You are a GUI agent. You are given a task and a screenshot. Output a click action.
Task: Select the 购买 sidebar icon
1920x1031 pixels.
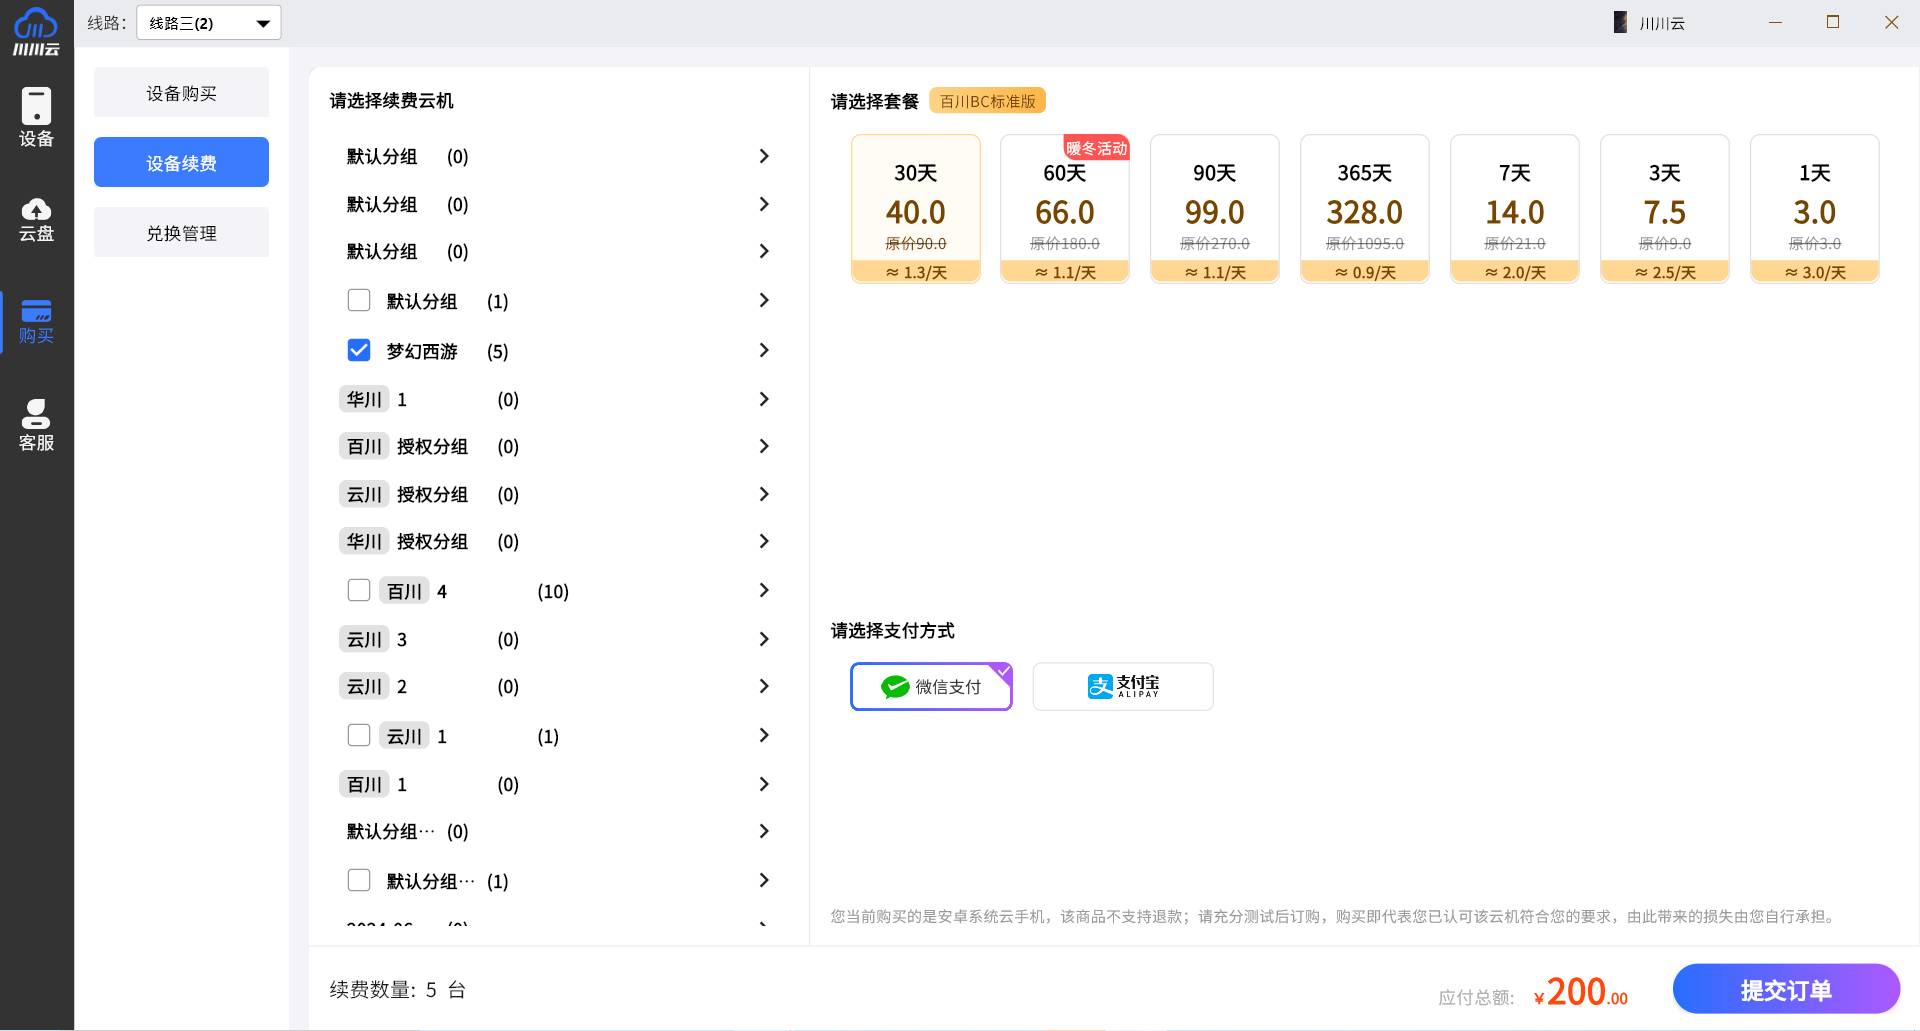coord(36,321)
